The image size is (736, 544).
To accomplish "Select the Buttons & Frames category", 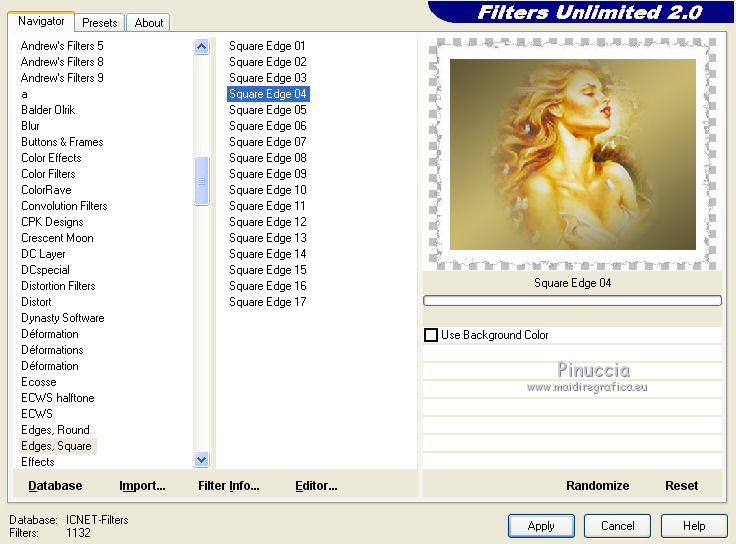I will pos(62,142).
